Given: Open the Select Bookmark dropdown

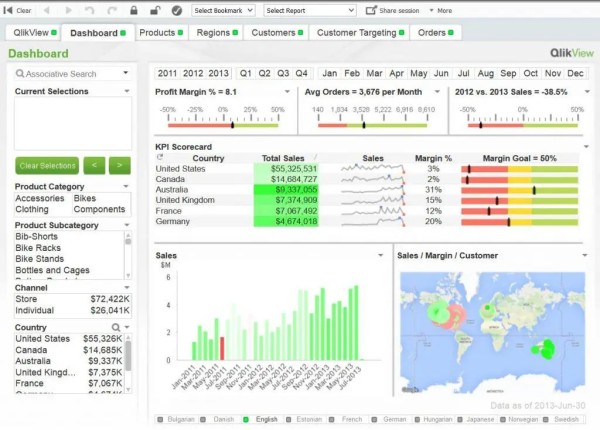Looking at the screenshot, I should point(223,10).
